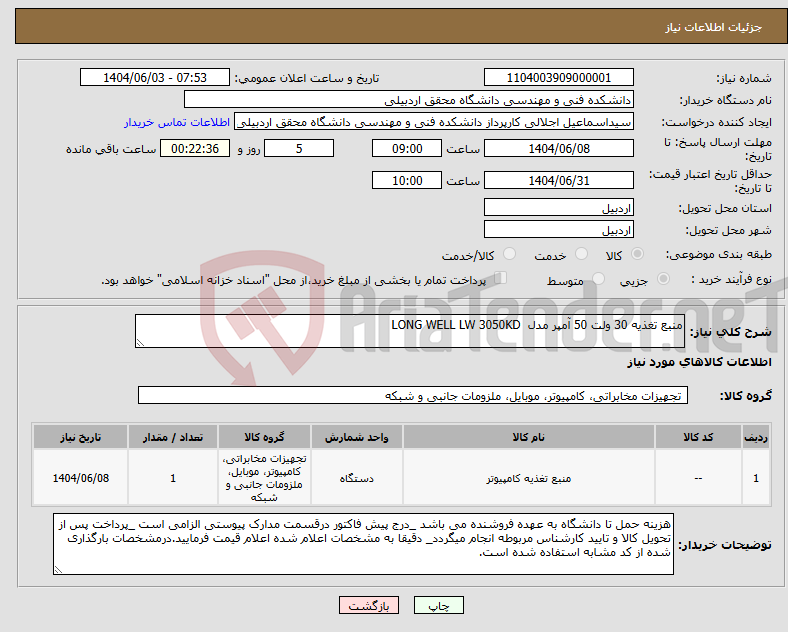Select the خدمت radio button
Viewport: 788px width, 632px height.
pyautogui.click(x=581, y=254)
